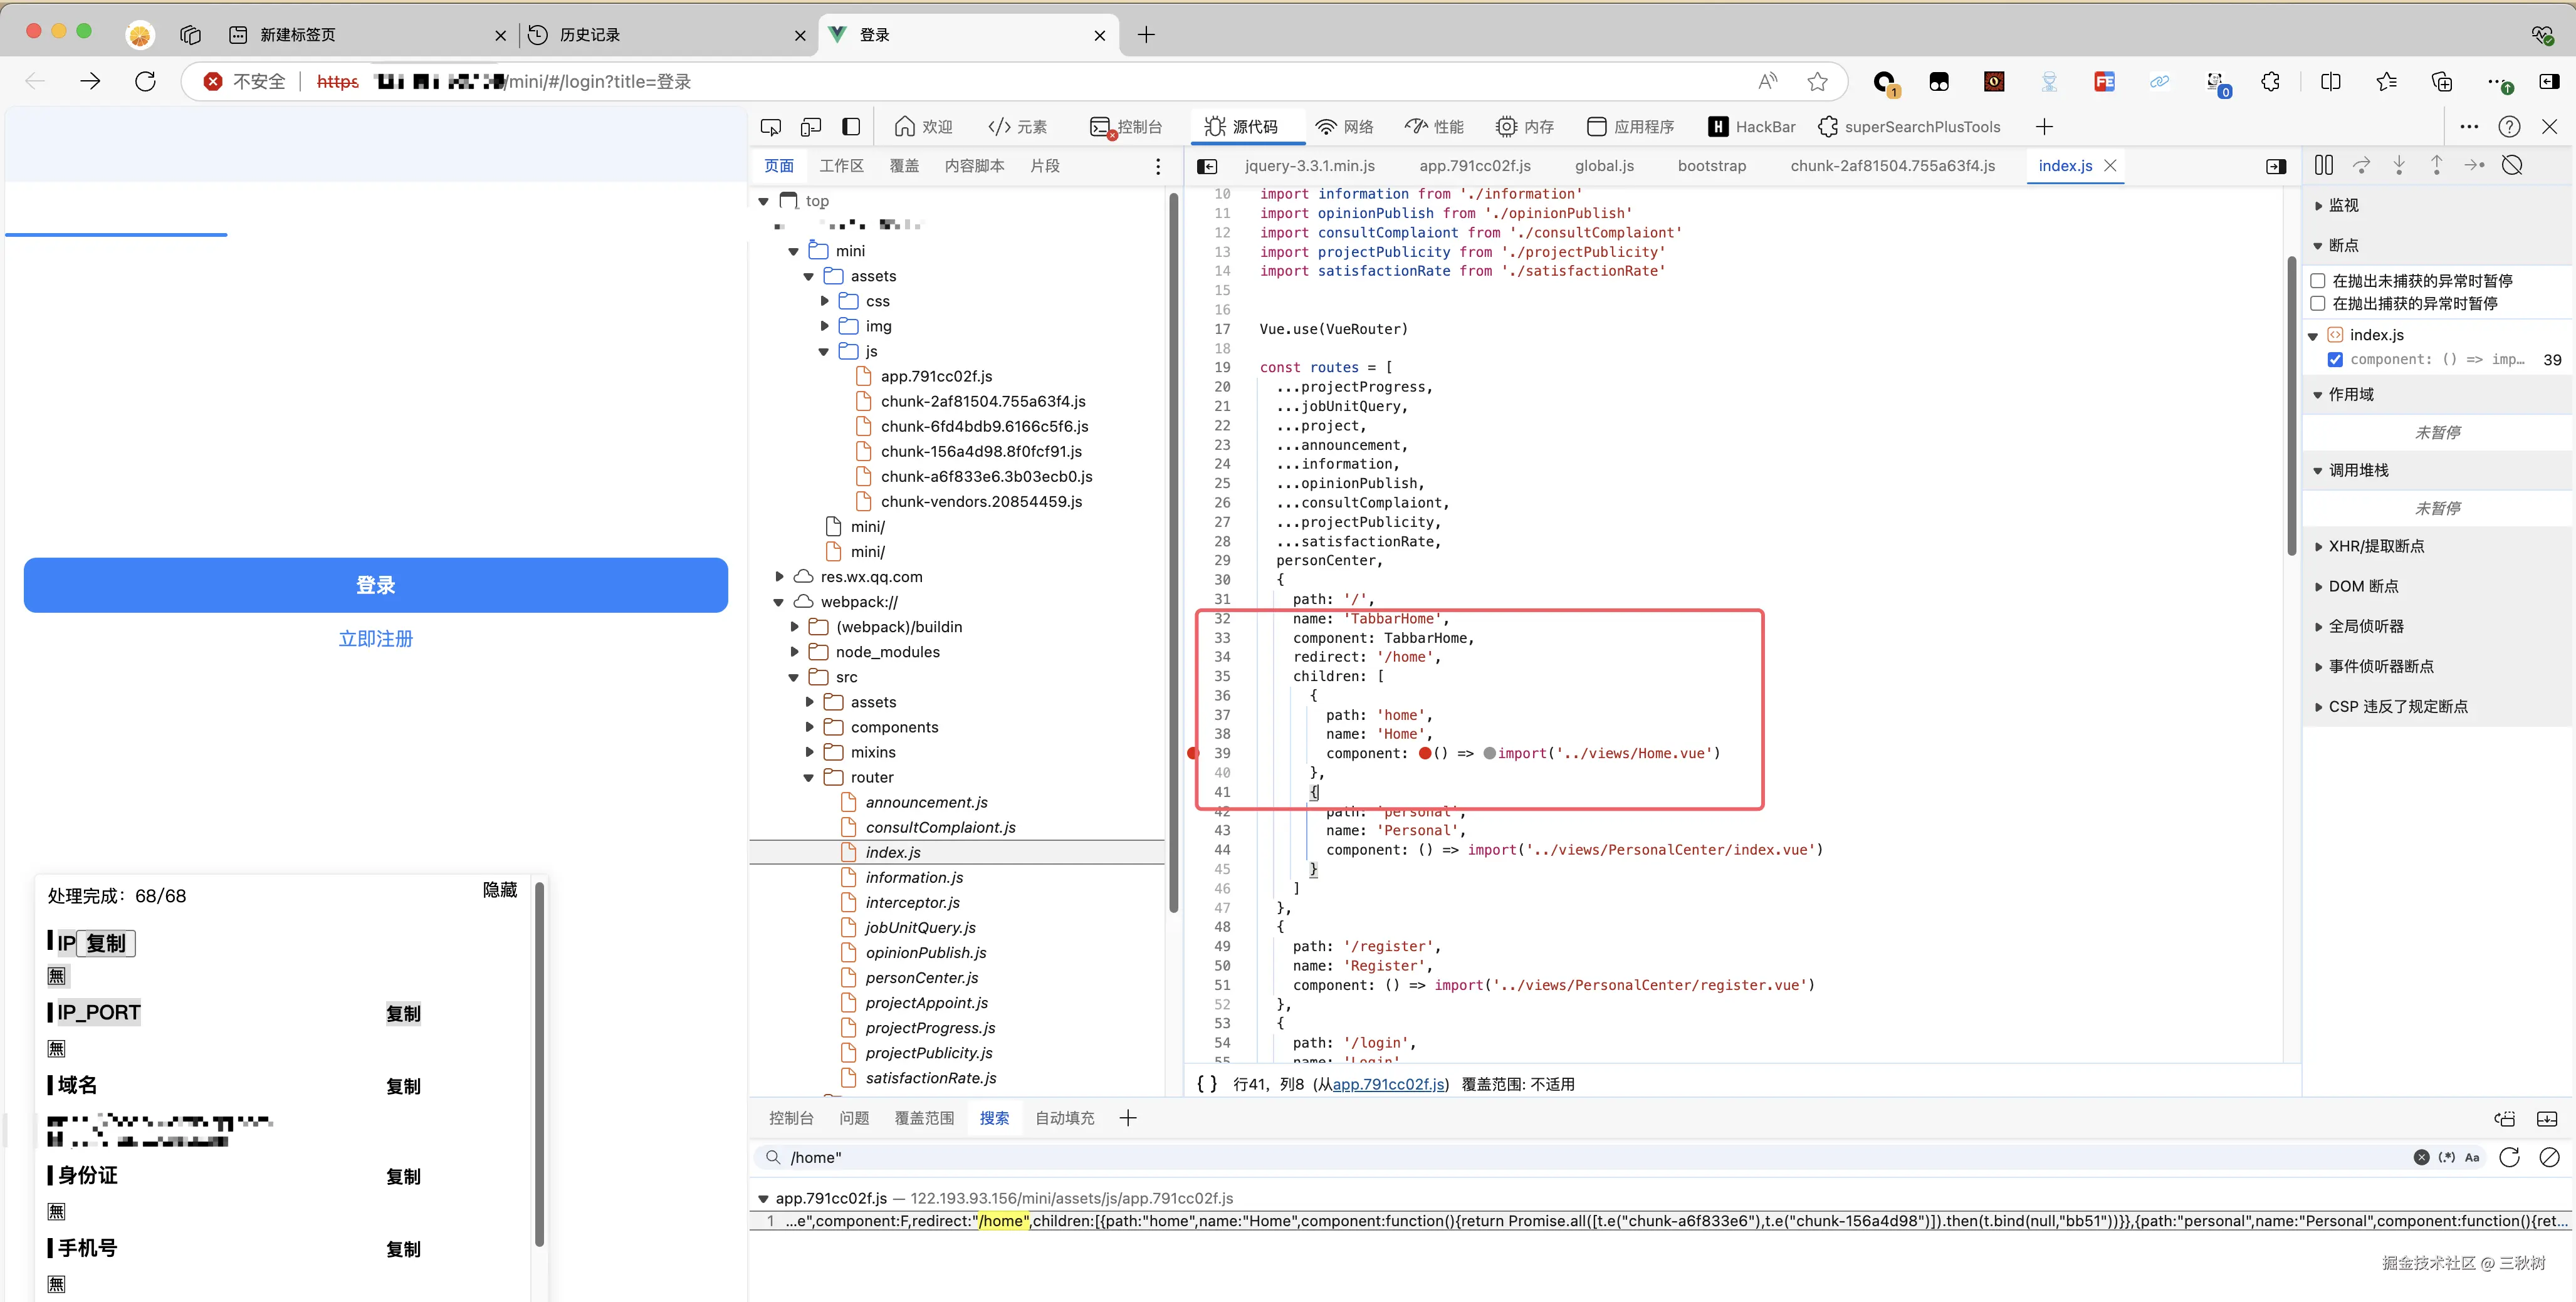Screen dimensions: 2576x1302
Task: Click the step over debugger icon
Action: 2361,166
